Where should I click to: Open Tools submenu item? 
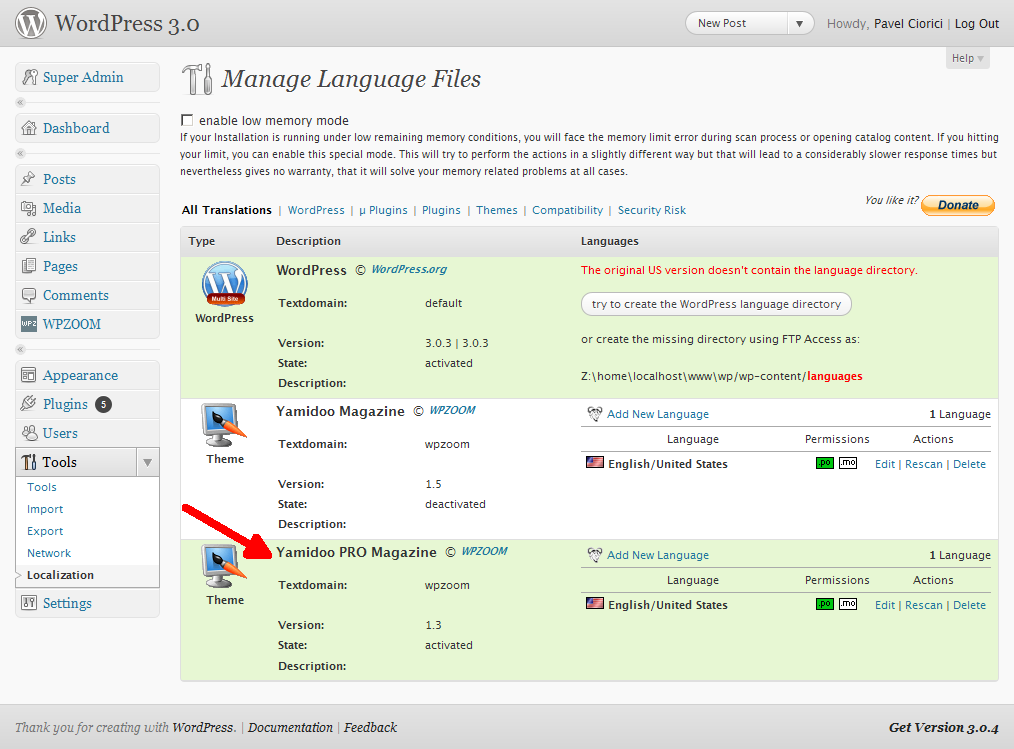pos(41,487)
